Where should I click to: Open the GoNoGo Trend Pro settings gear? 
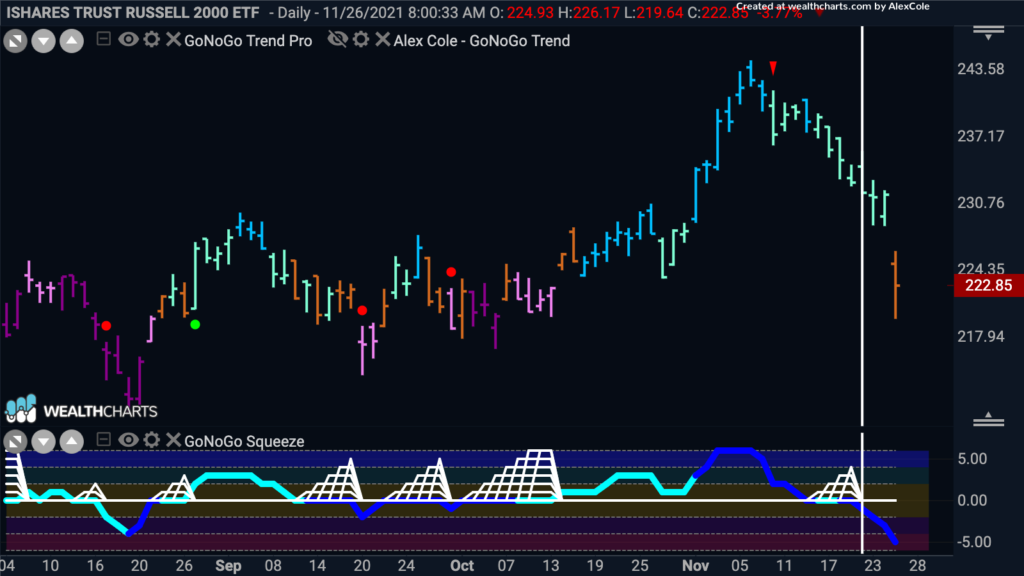click(x=152, y=40)
